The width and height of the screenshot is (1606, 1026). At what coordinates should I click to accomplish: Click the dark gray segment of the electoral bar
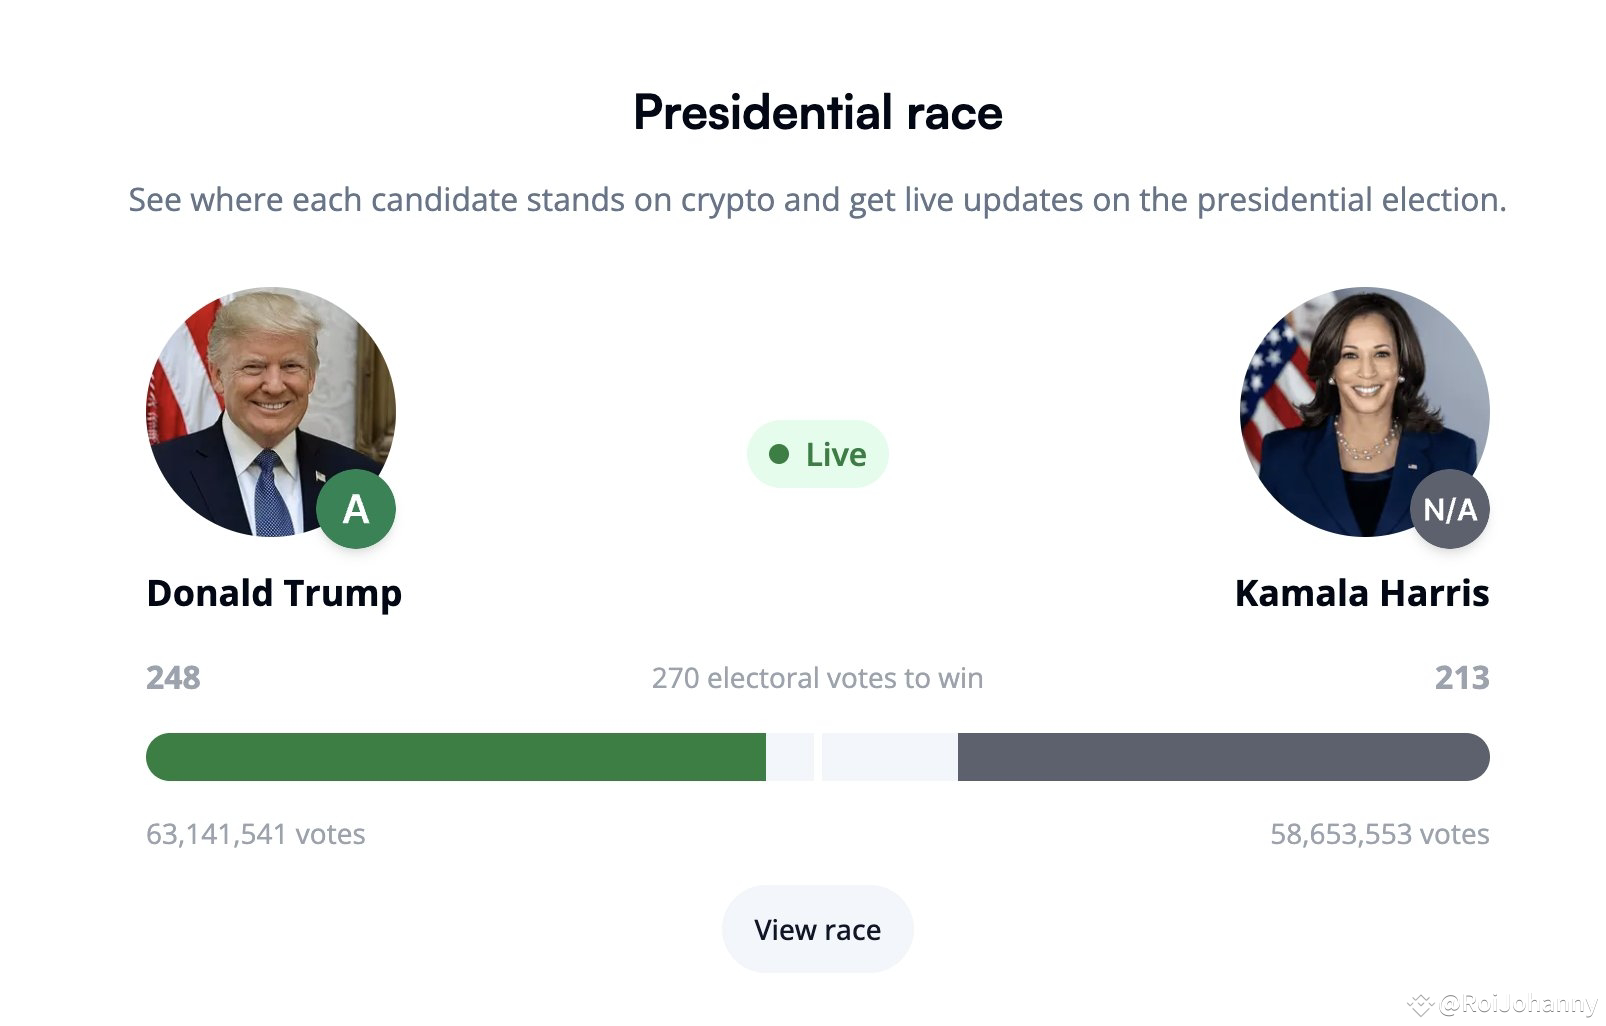tap(1224, 757)
